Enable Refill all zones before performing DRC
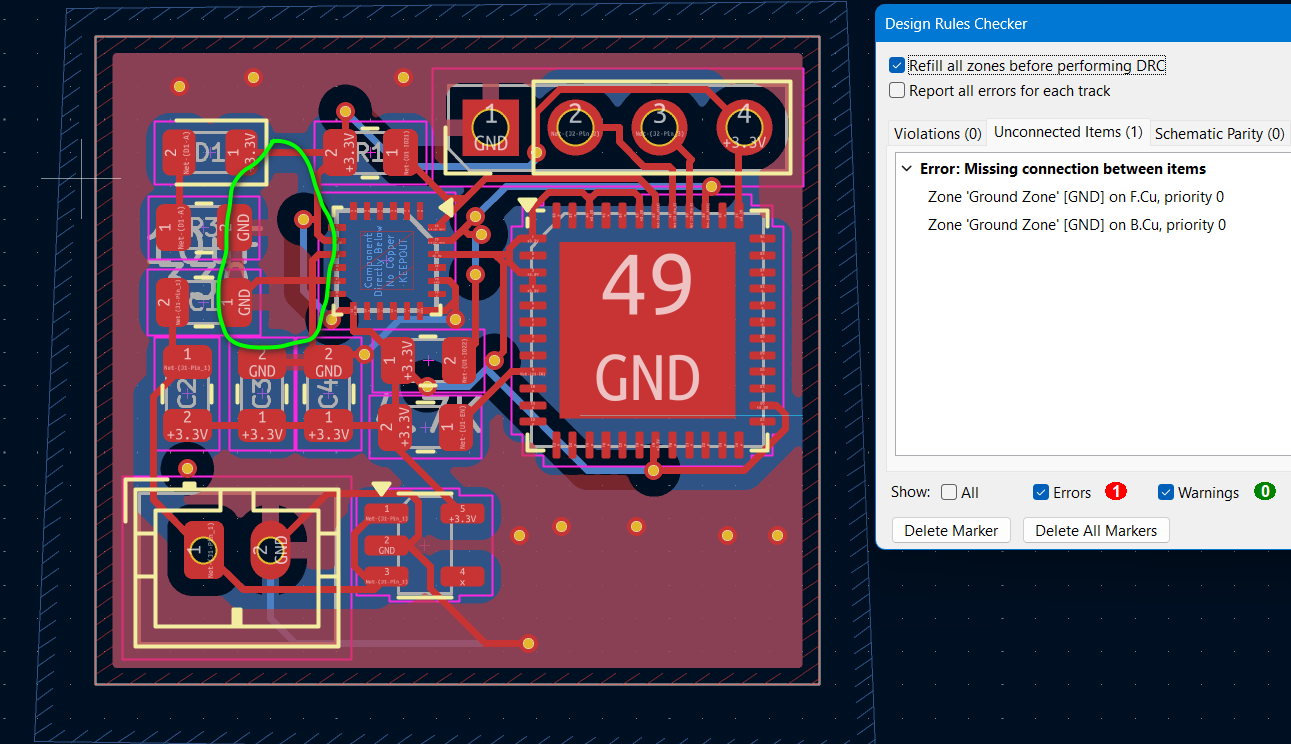The height and width of the screenshot is (744, 1291). coord(897,65)
